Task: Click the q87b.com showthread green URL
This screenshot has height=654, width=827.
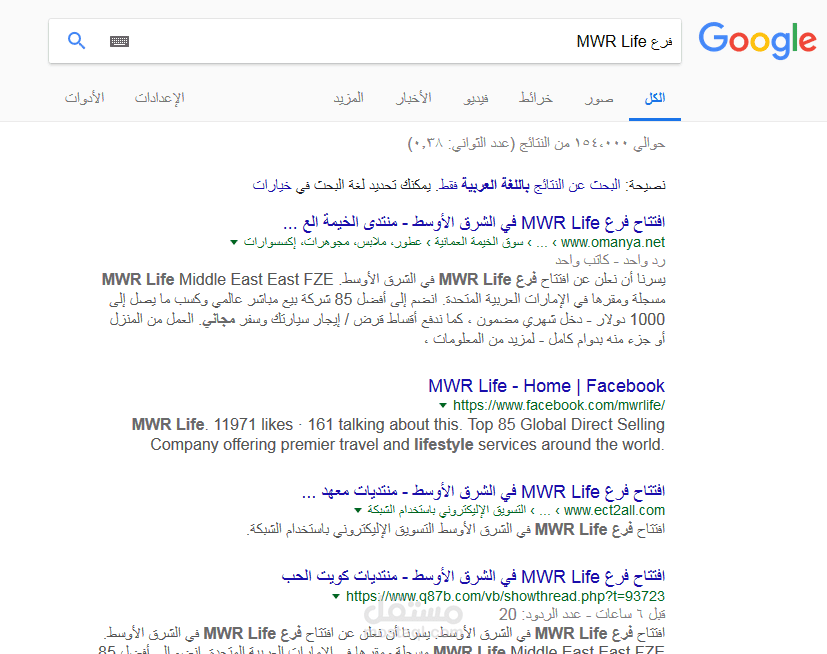Action: click(x=505, y=596)
